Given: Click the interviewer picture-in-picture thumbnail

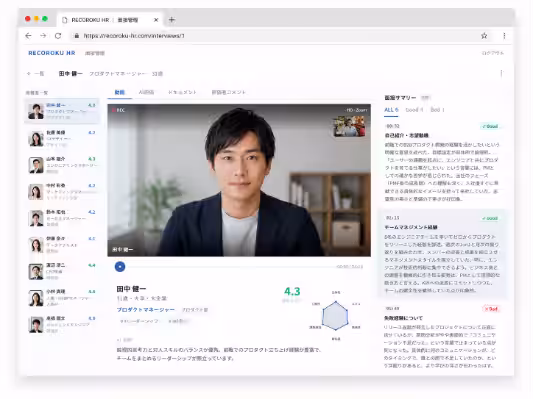Looking at the screenshot, I should click(x=349, y=126).
